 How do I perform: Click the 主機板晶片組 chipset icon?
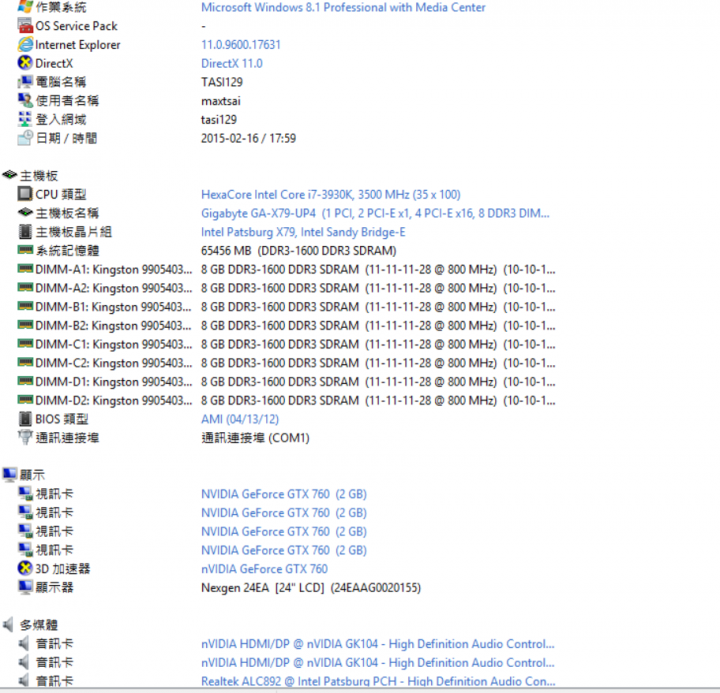tap(25, 231)
